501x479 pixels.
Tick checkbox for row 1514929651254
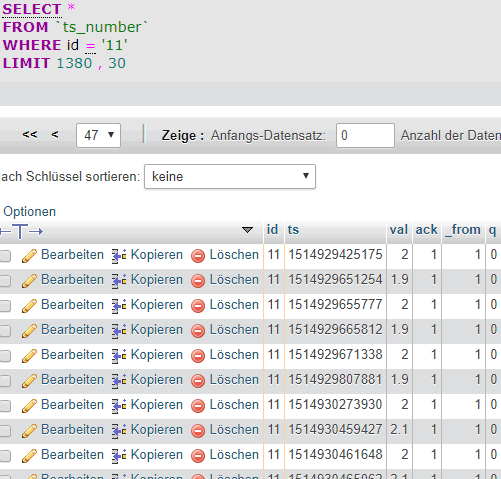(x=5, y=281)
